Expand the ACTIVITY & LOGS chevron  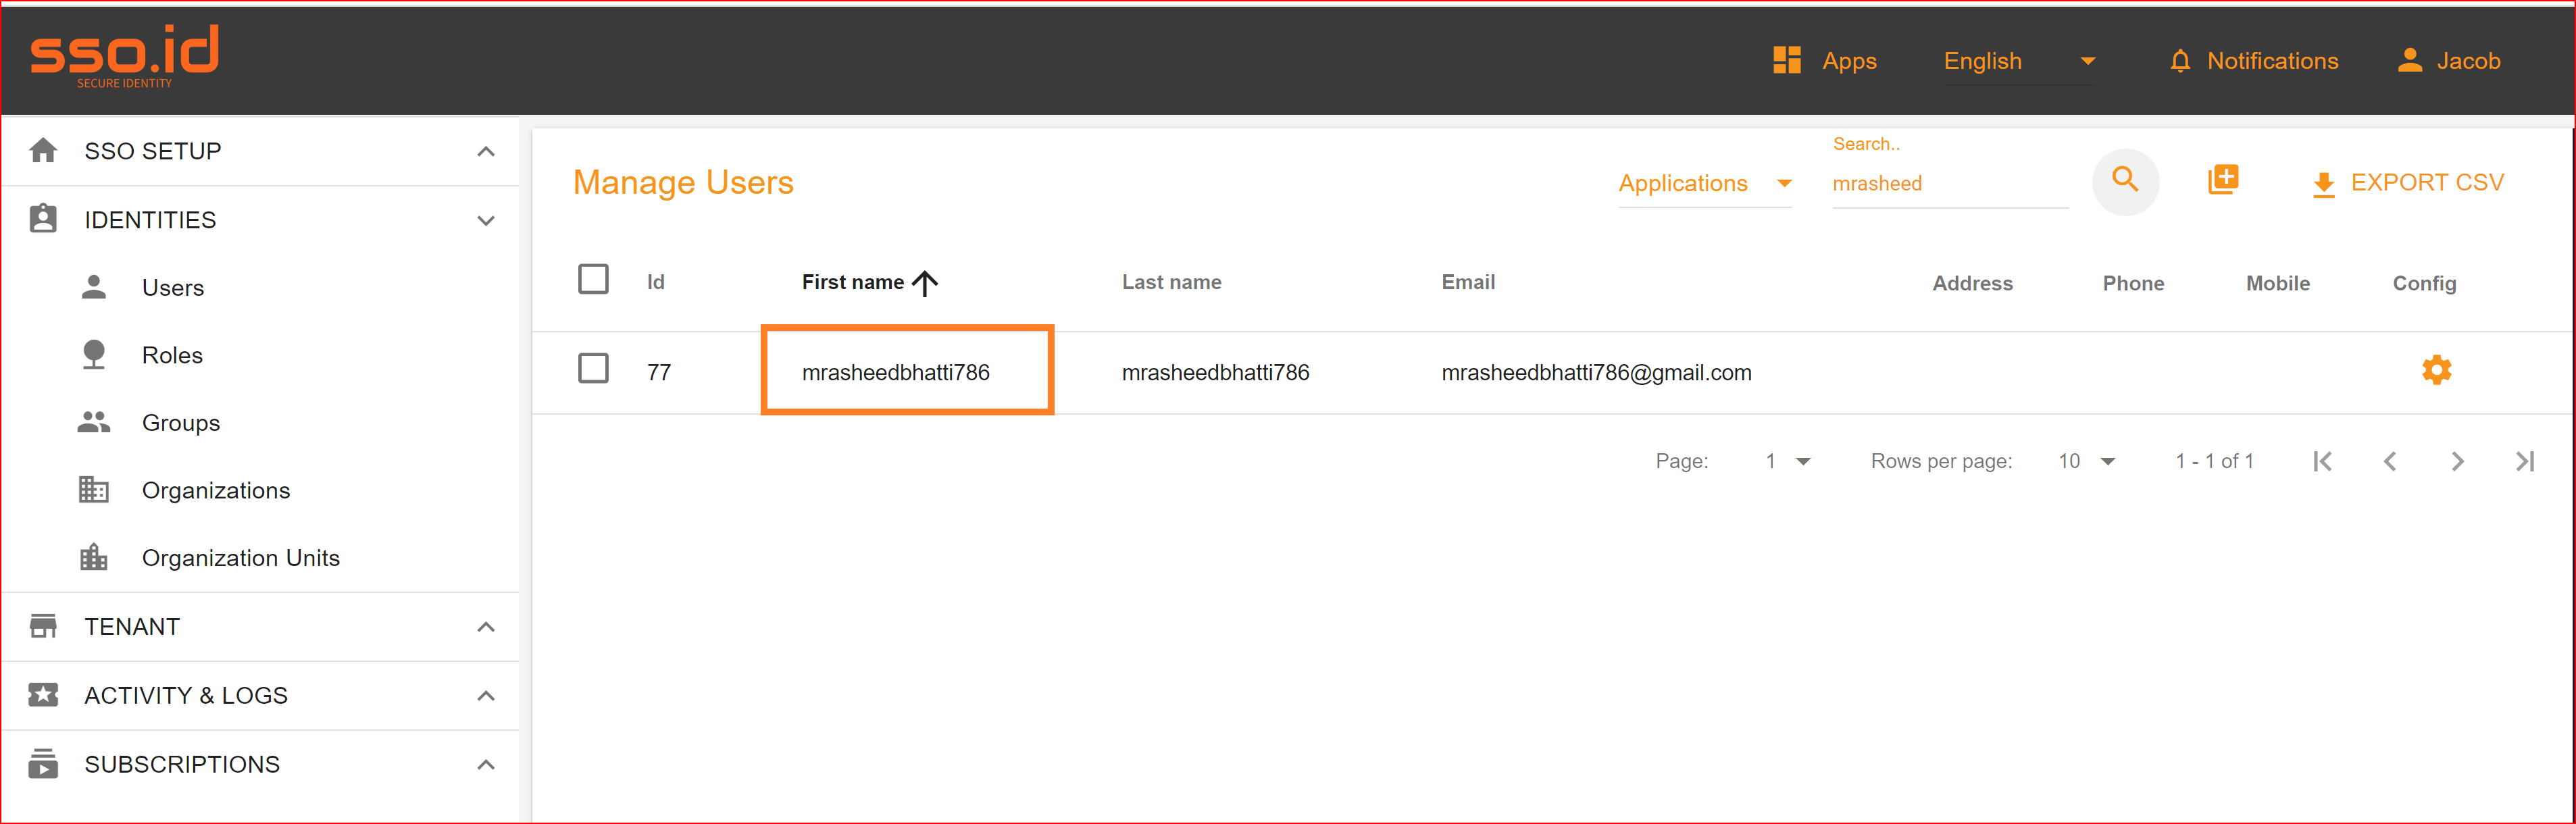(x=486, y=696)
